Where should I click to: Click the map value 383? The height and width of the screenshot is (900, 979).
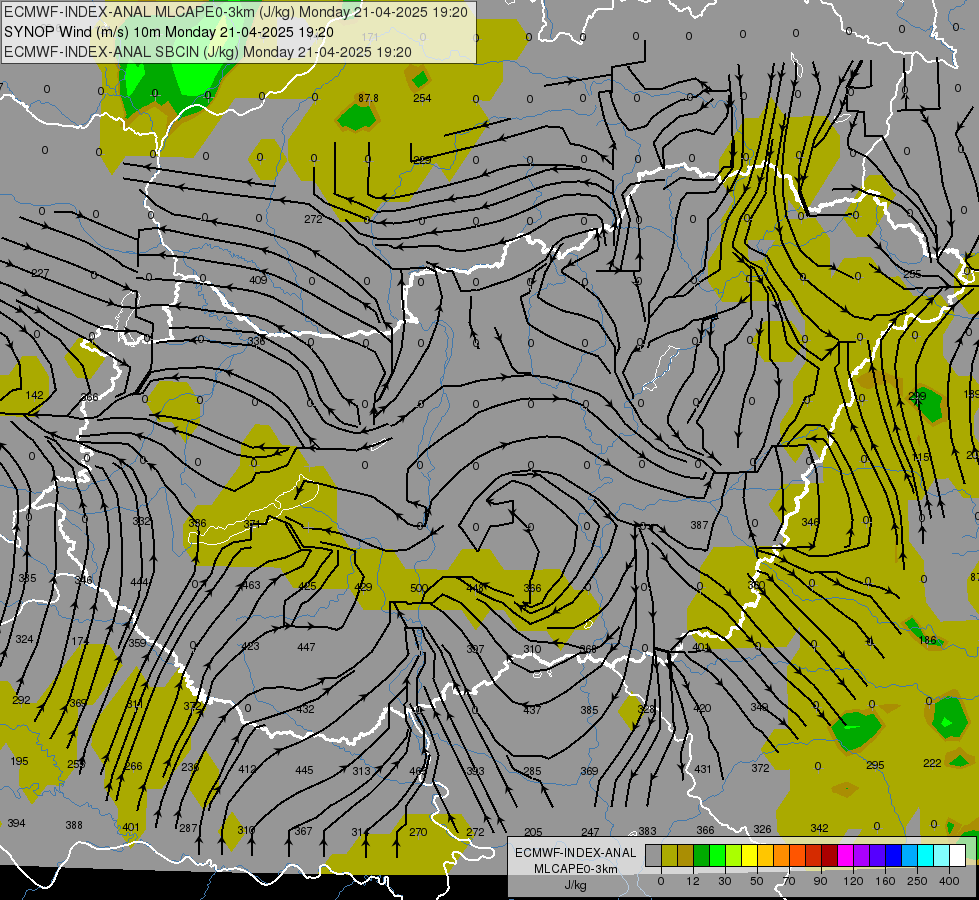pyautogui.click(x=647, y=831)
